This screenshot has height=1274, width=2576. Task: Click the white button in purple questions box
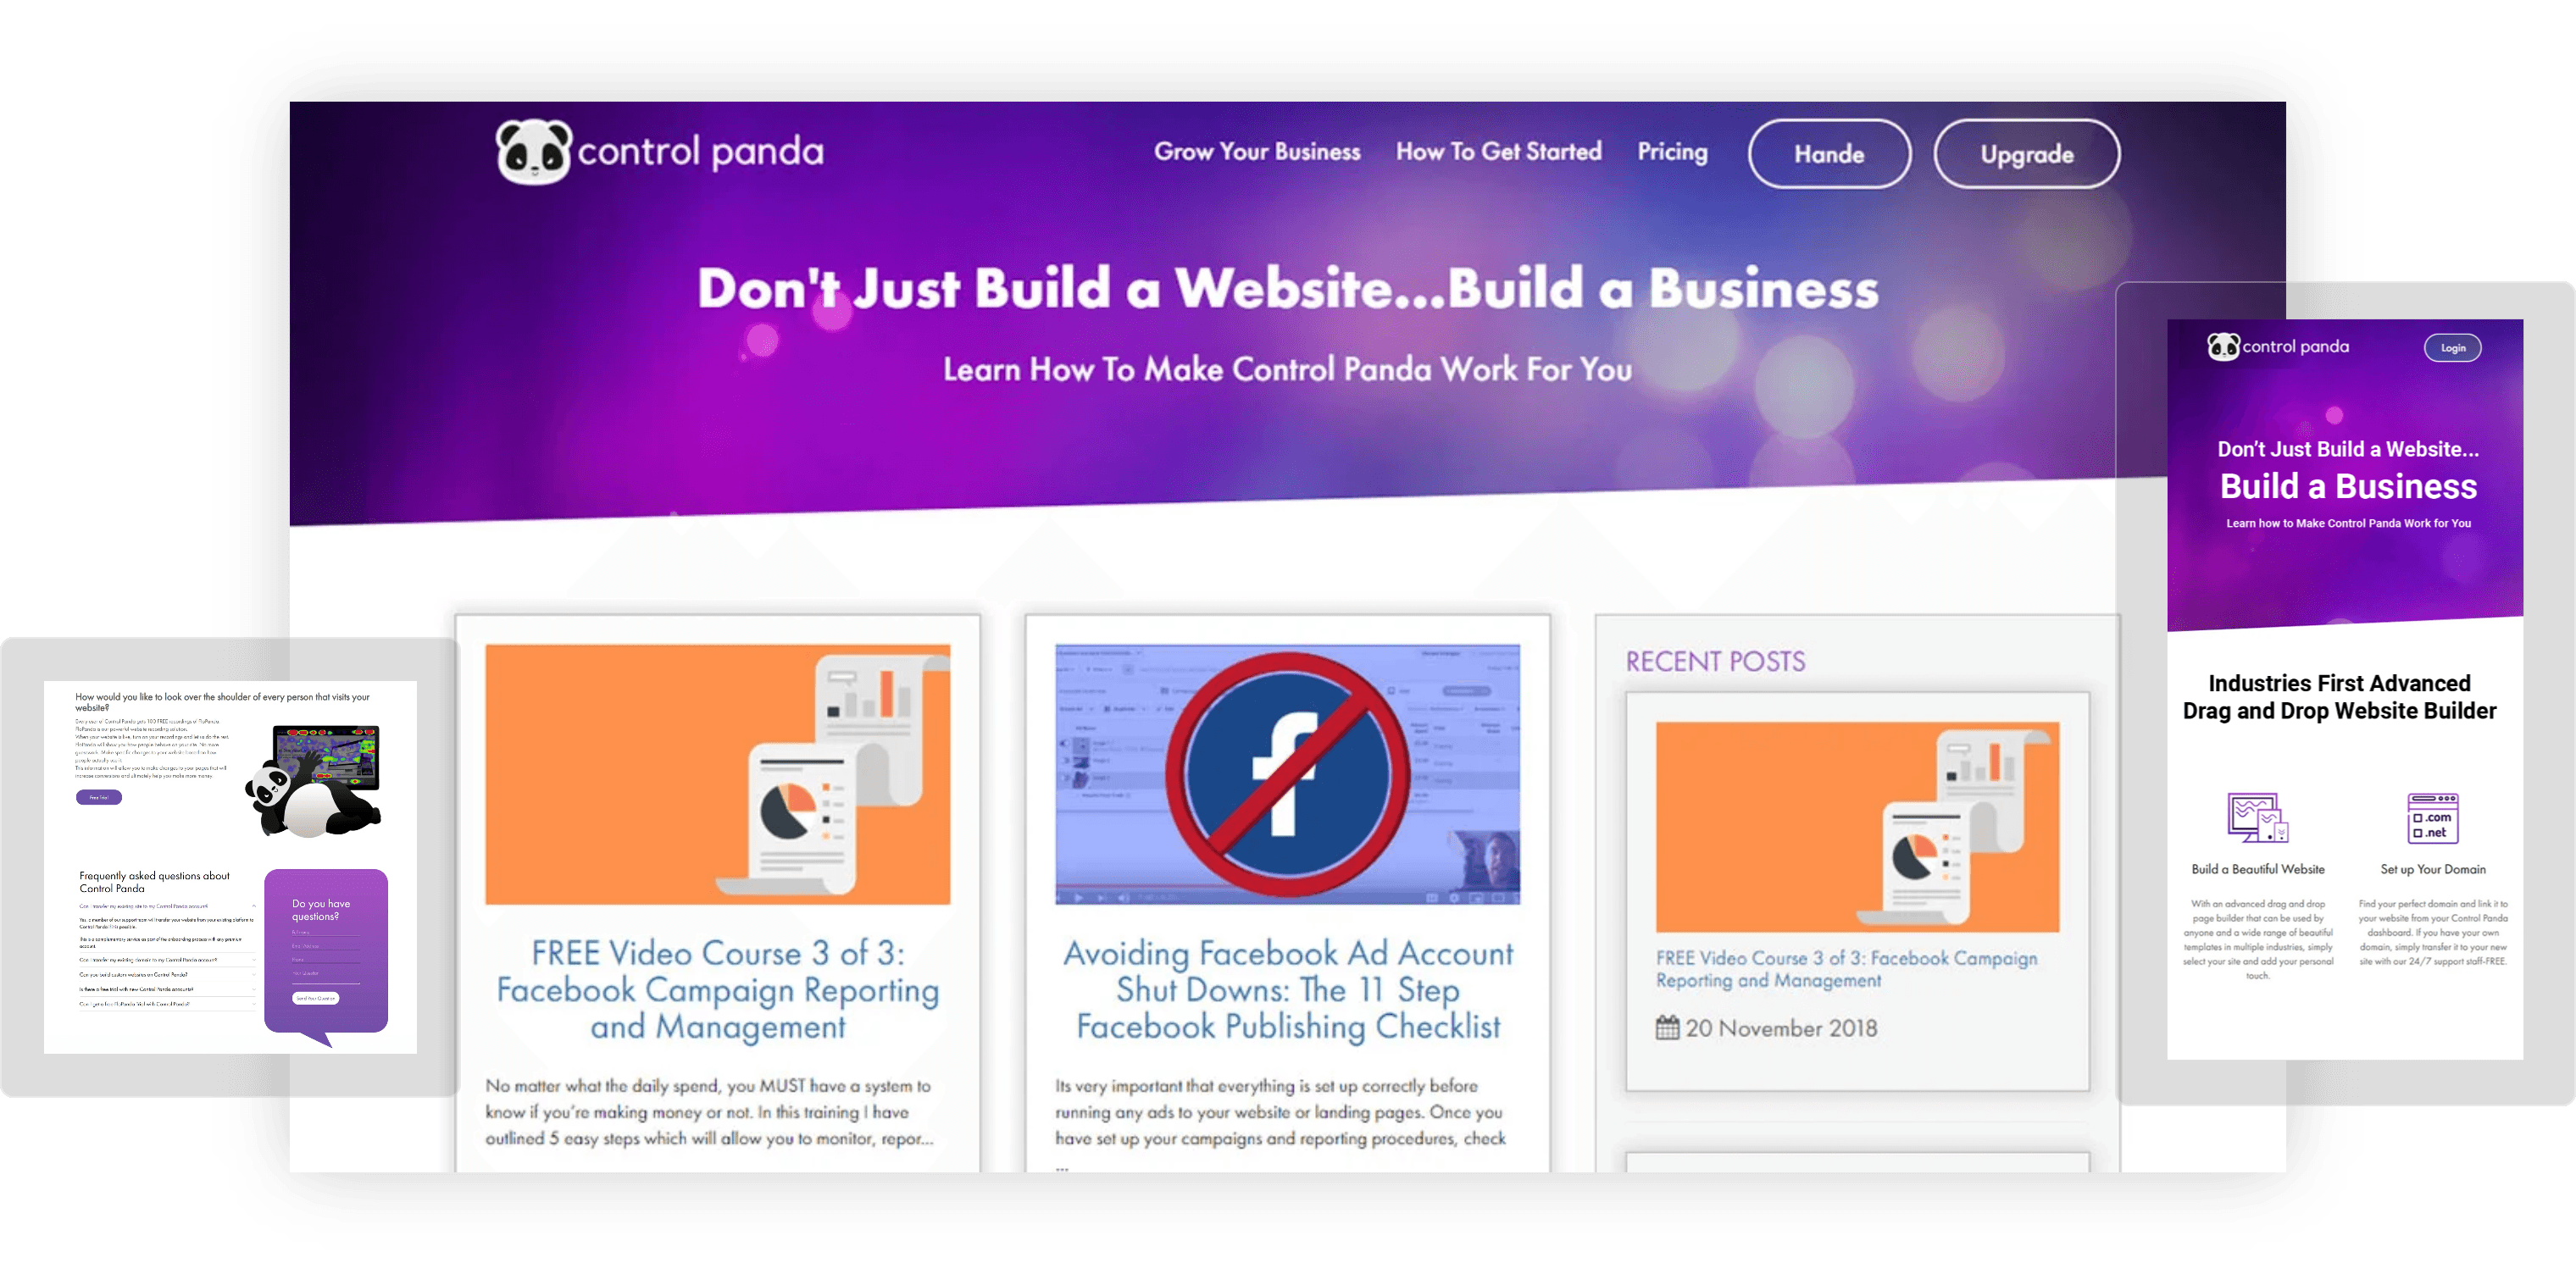pos(315,998)
